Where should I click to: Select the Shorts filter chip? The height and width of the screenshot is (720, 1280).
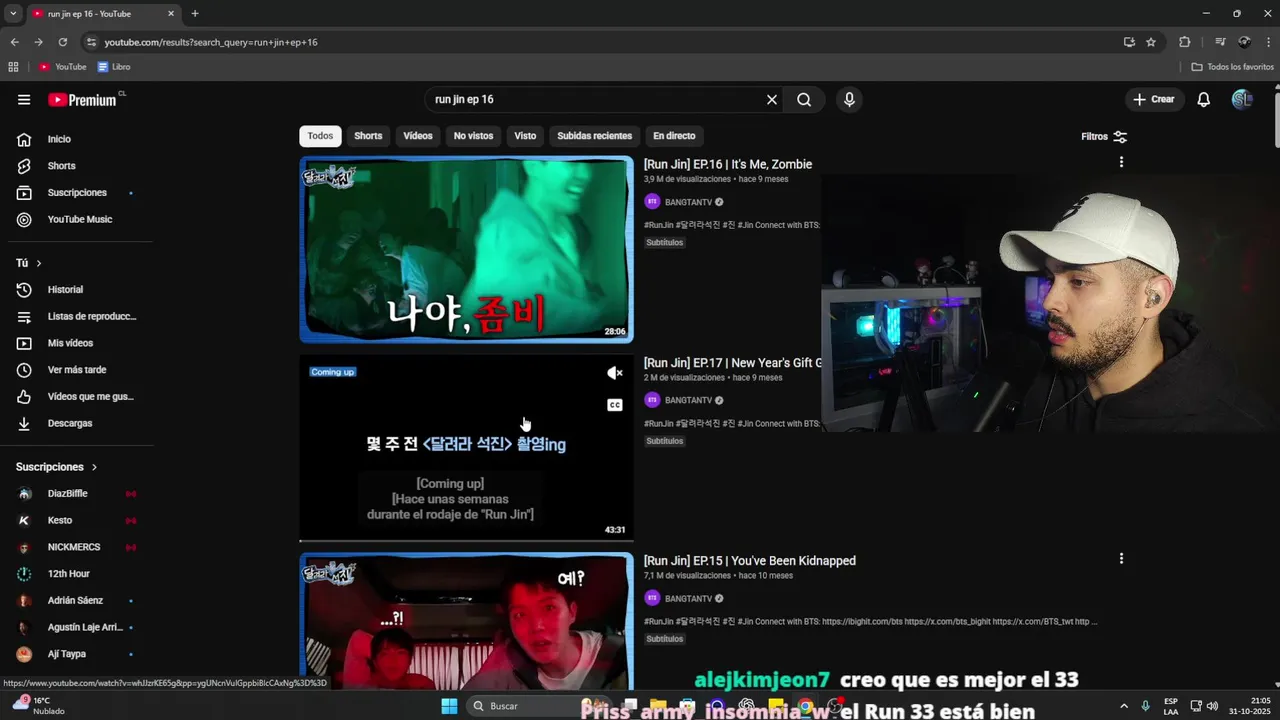(368, 136)
